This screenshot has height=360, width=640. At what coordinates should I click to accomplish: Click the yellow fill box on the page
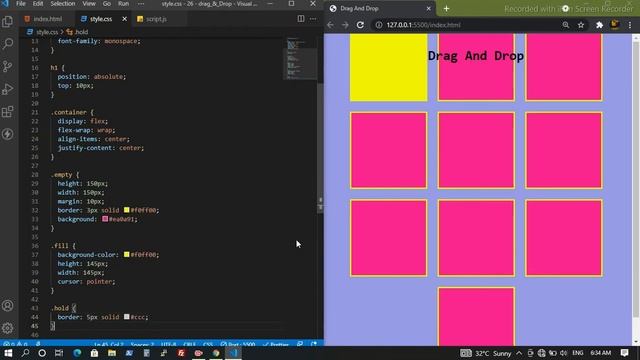click(x=389, y=67)
